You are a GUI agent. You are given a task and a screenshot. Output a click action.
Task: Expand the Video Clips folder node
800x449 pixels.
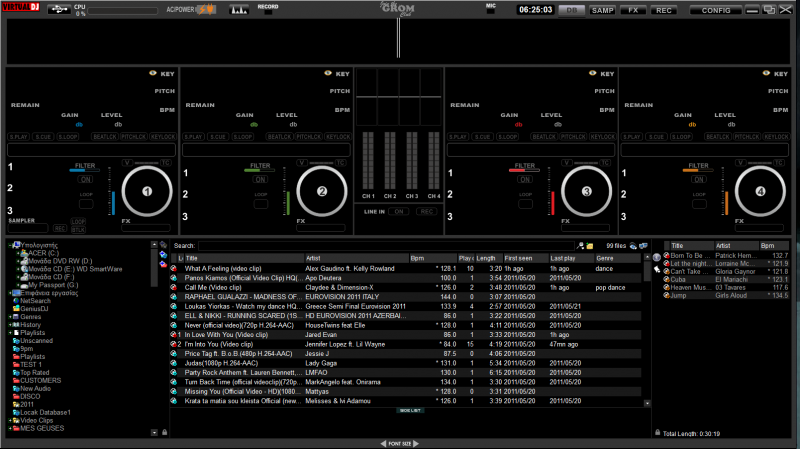tap(10, 420)
